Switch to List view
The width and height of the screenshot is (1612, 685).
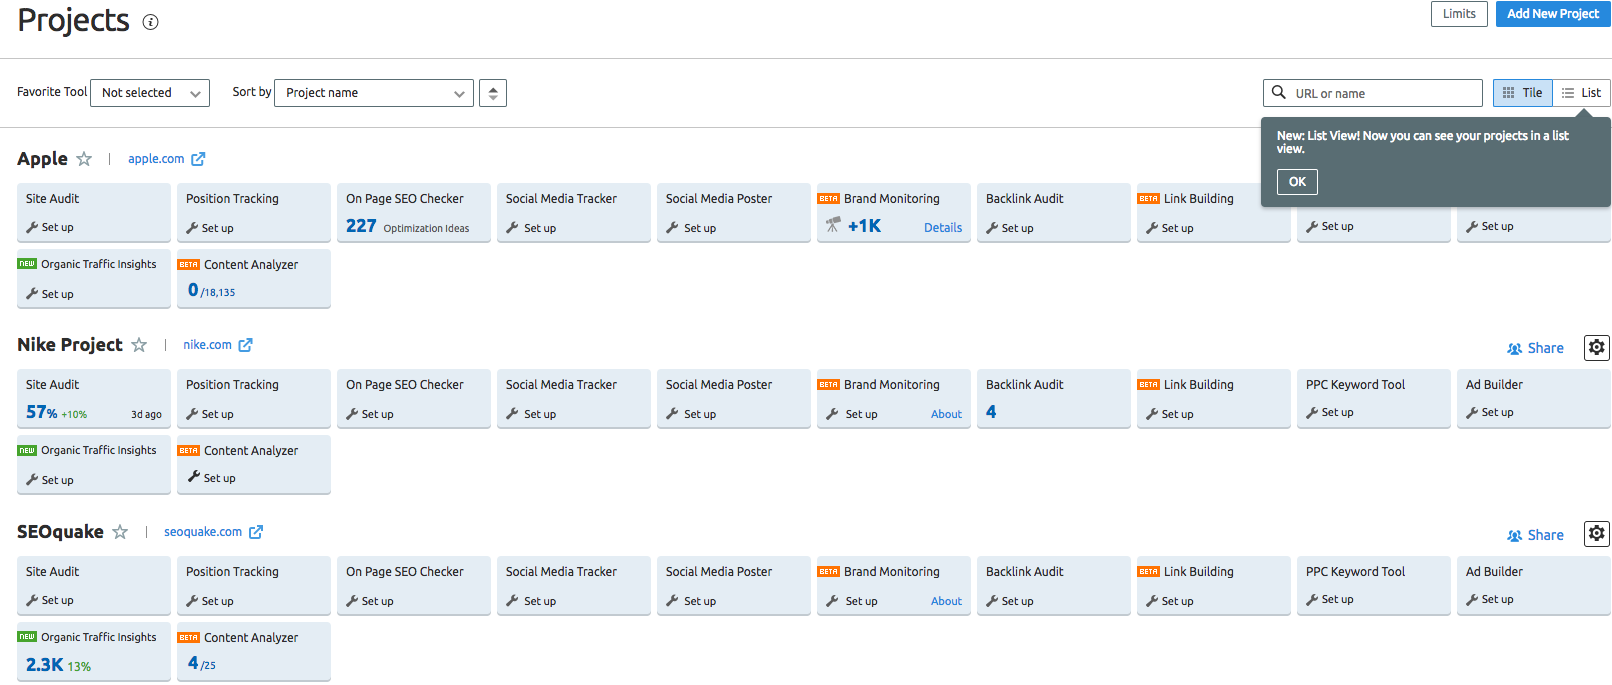tap(1581, 93)
